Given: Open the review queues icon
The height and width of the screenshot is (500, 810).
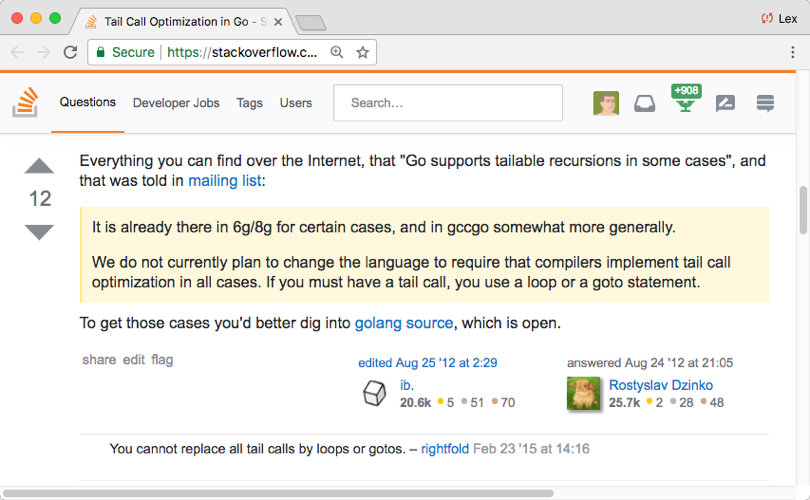Looking at the screenshot, I should (726, 103).
